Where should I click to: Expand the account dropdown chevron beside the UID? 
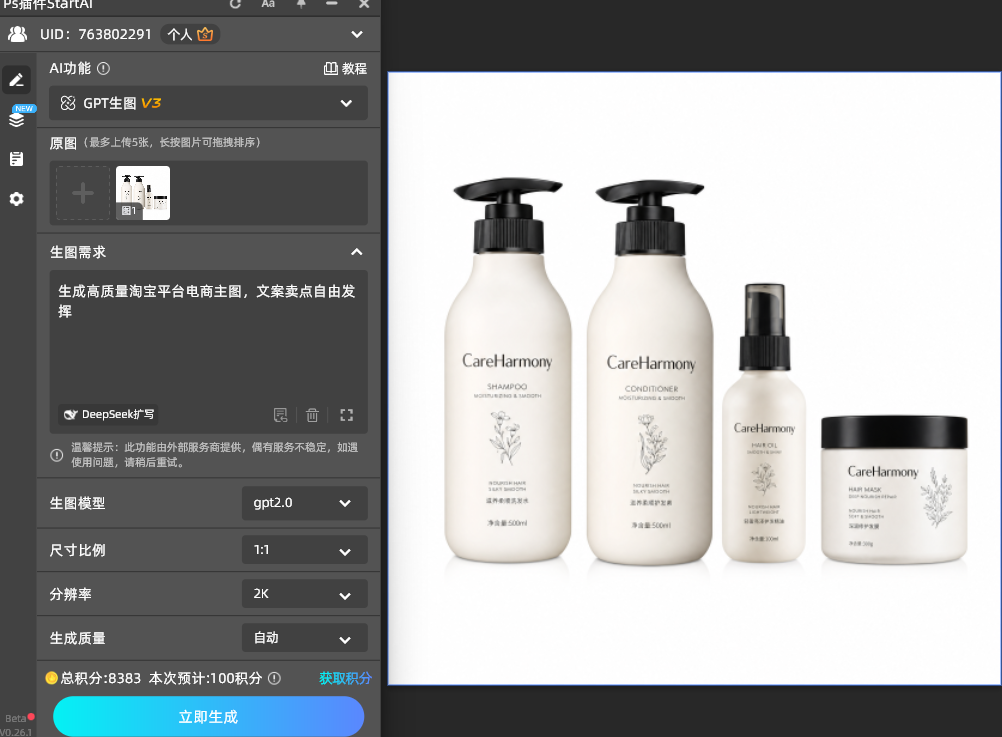pos(357,34)
